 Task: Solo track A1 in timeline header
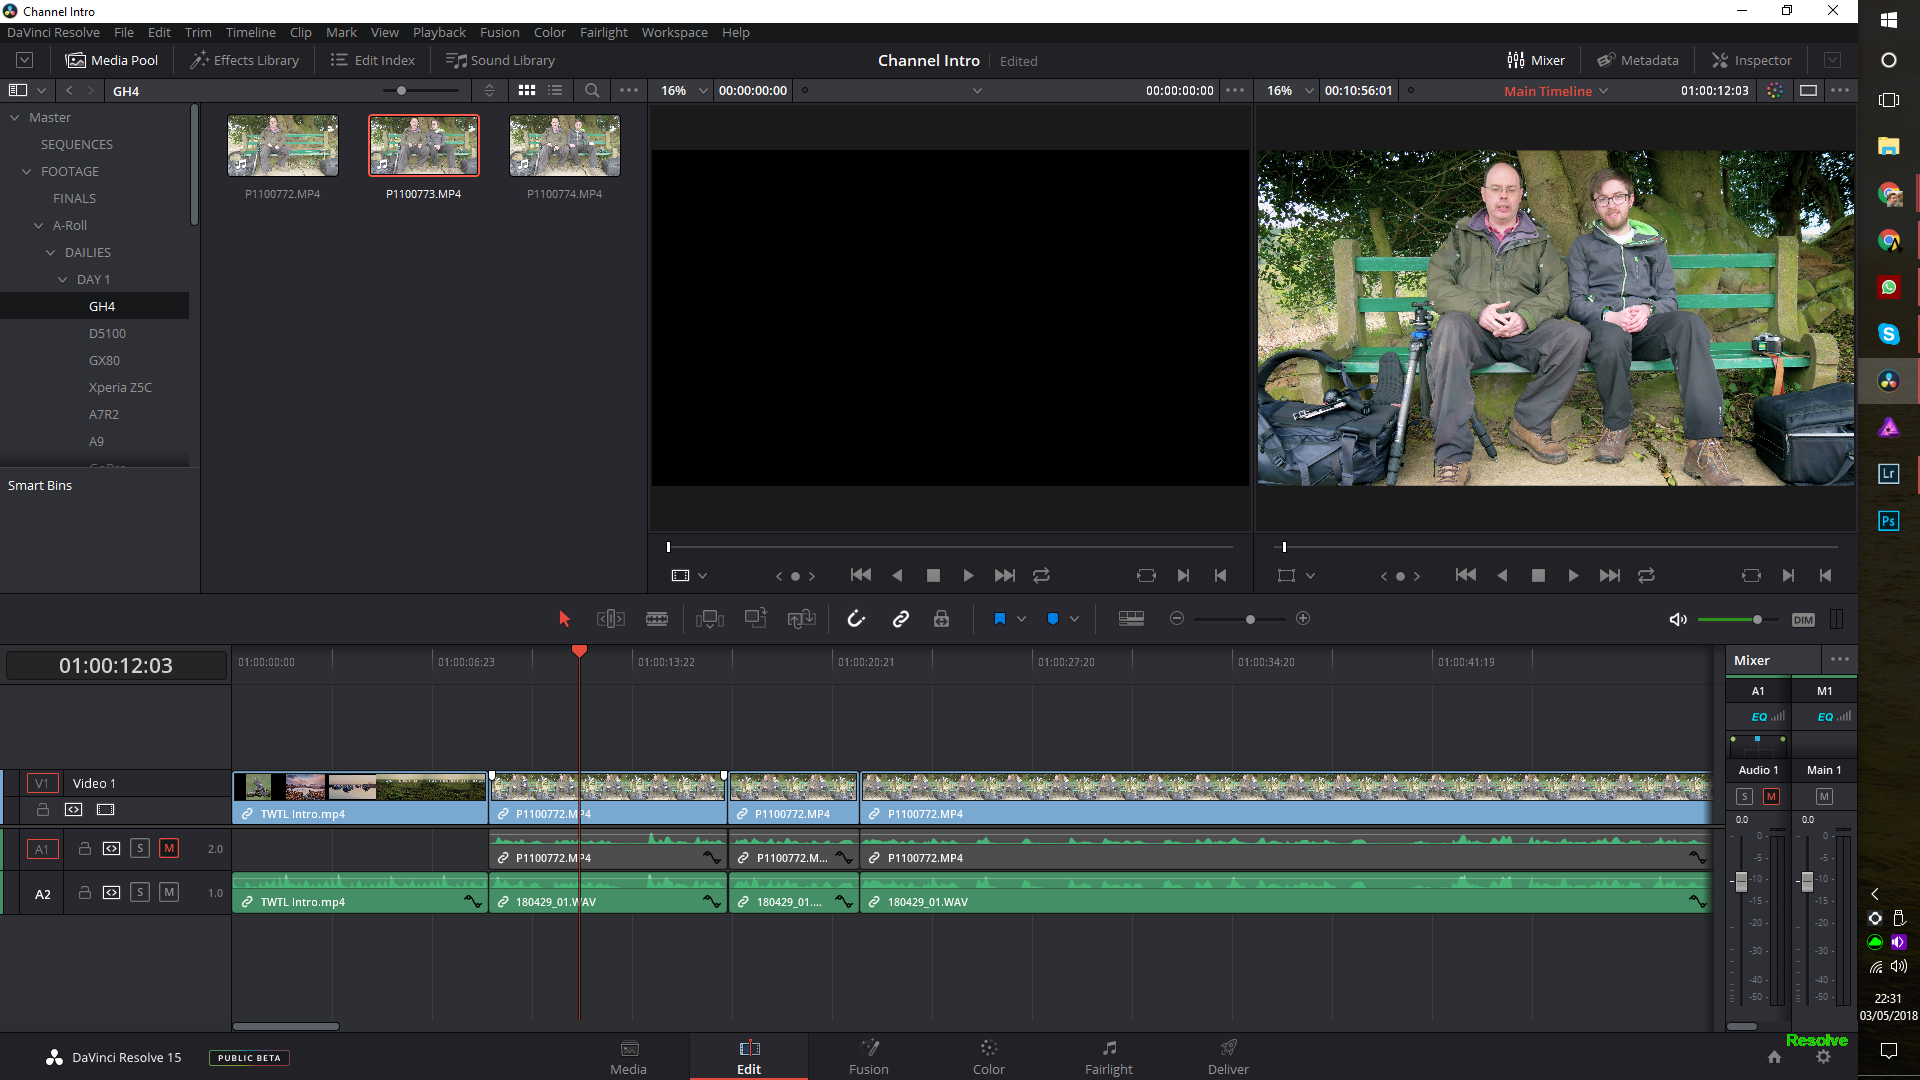pyautogui.click(x=140, y=848)
